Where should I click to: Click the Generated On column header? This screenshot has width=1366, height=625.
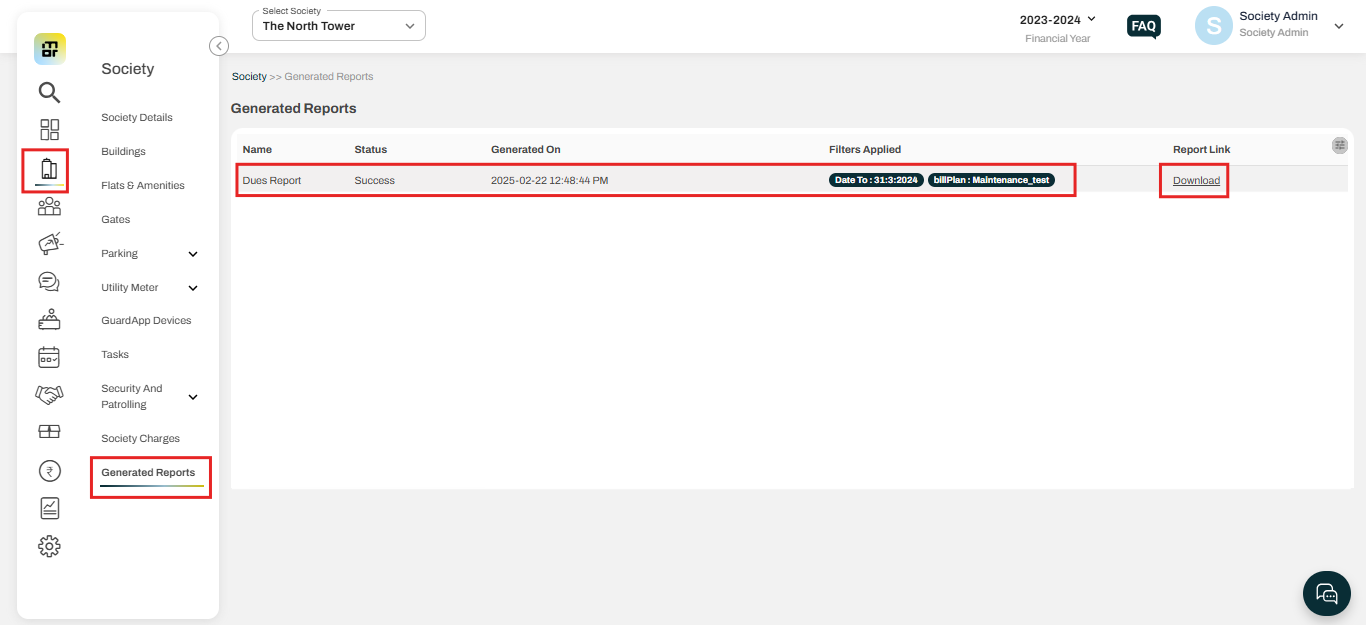point(526,150)
